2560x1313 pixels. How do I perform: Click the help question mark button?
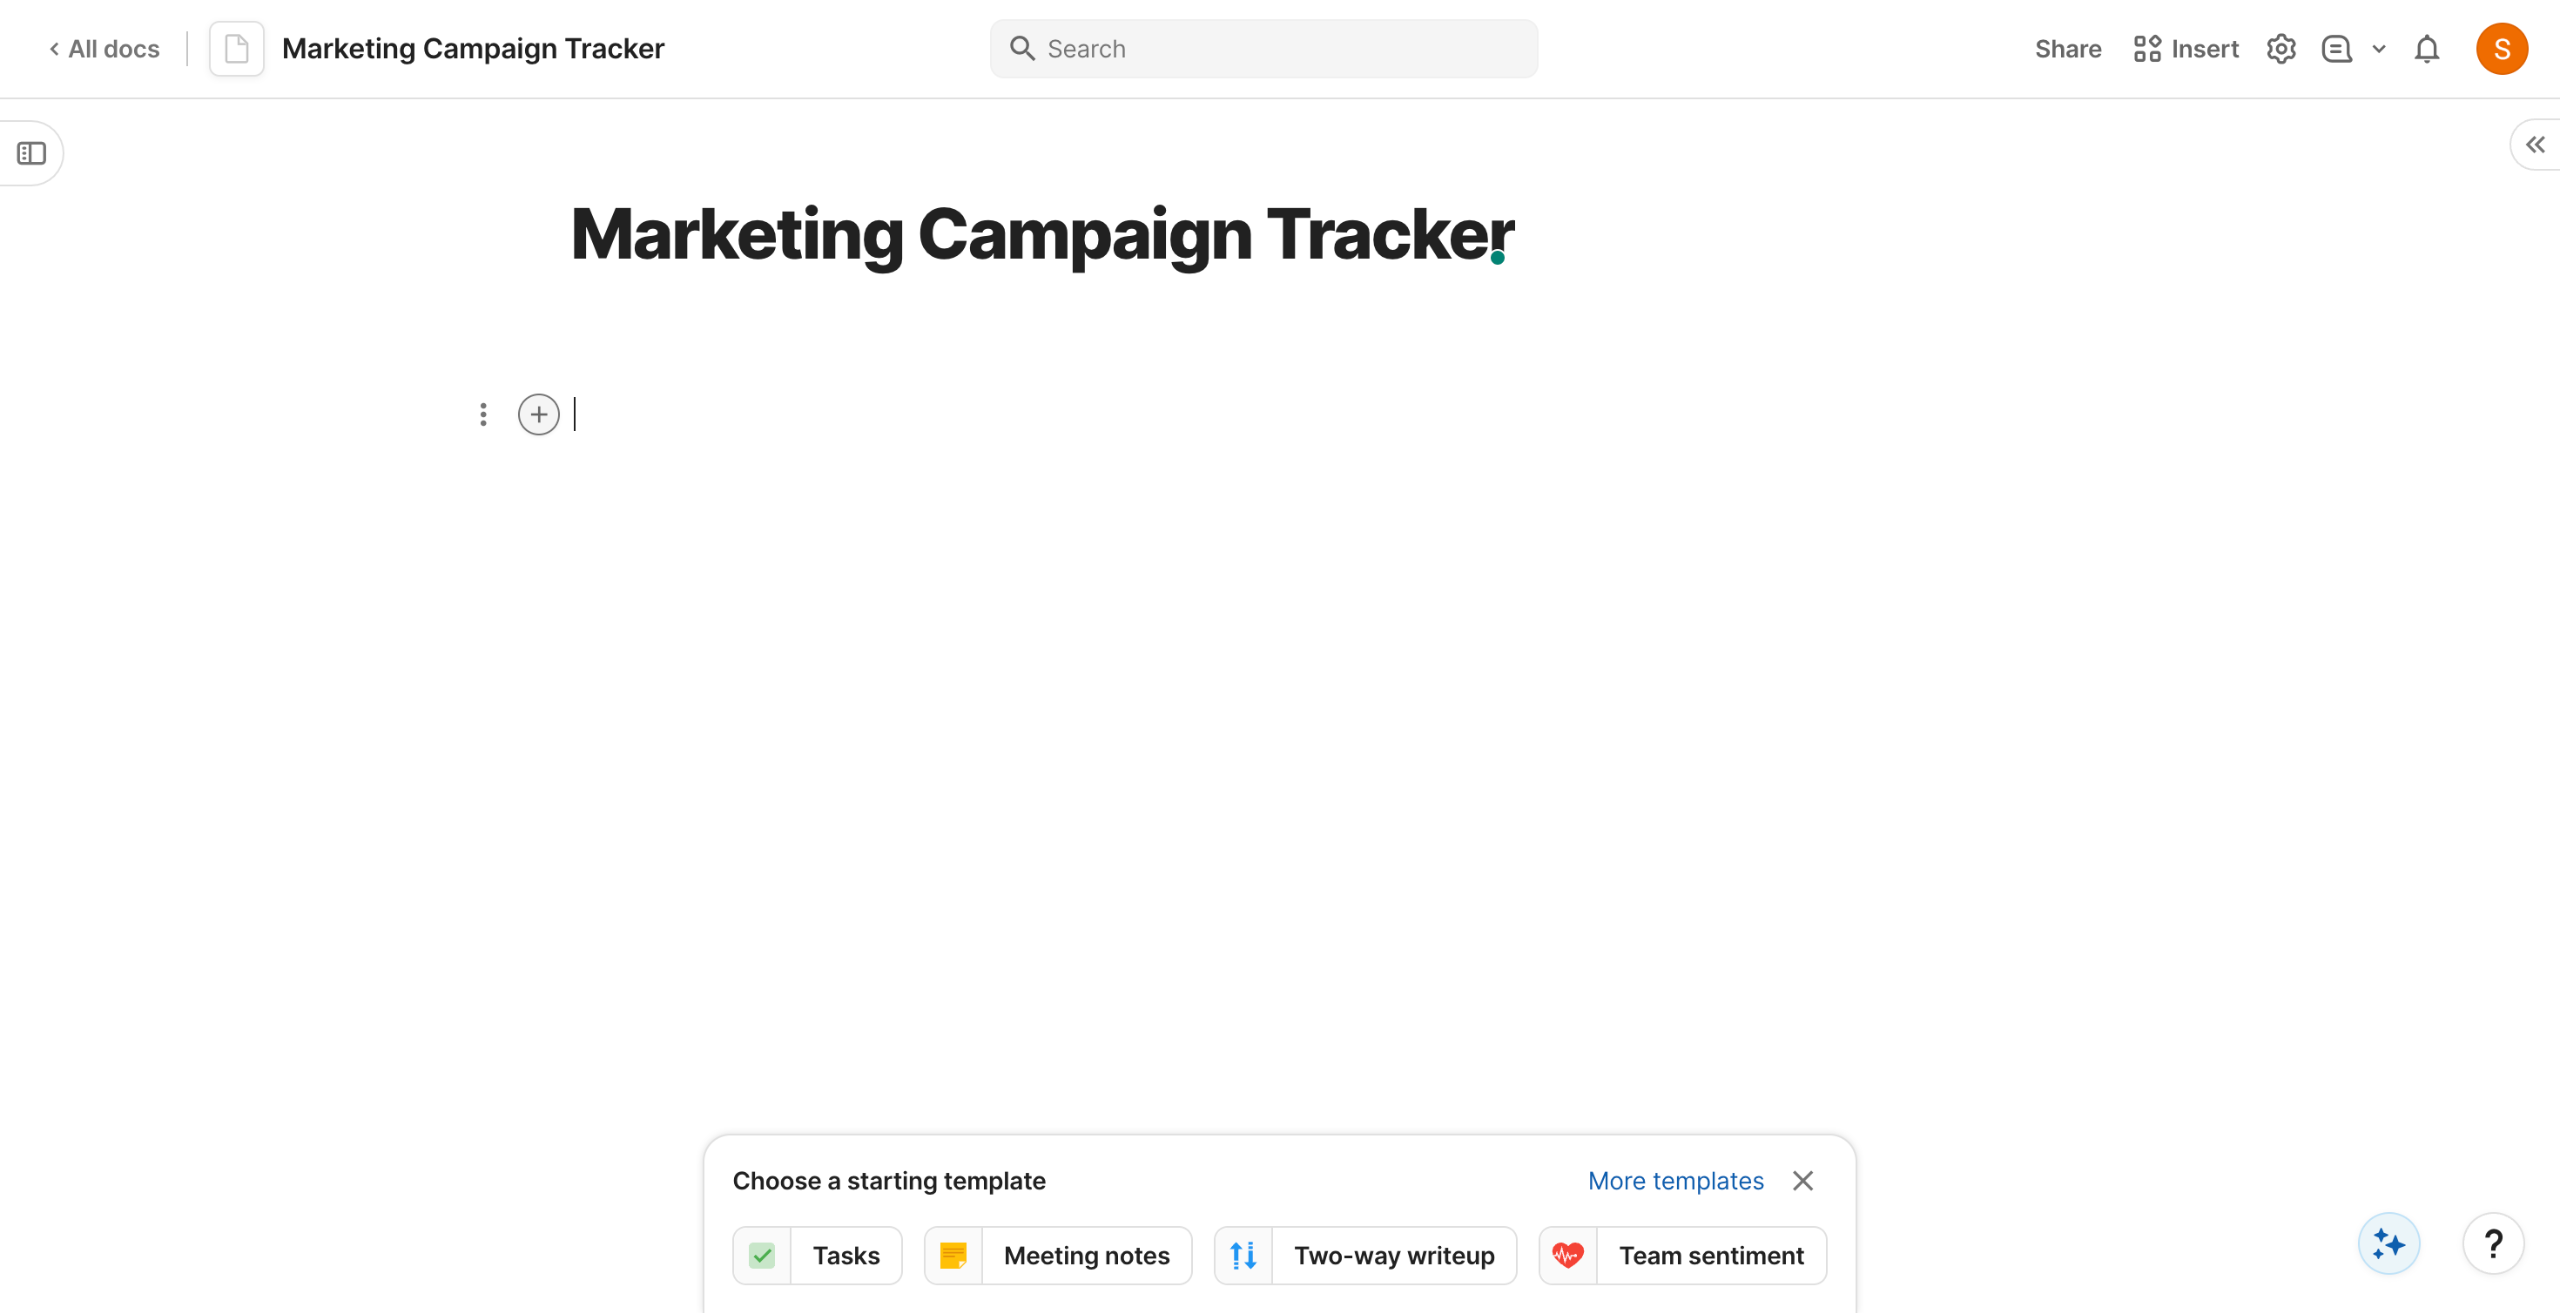tap(2493, 1243)
